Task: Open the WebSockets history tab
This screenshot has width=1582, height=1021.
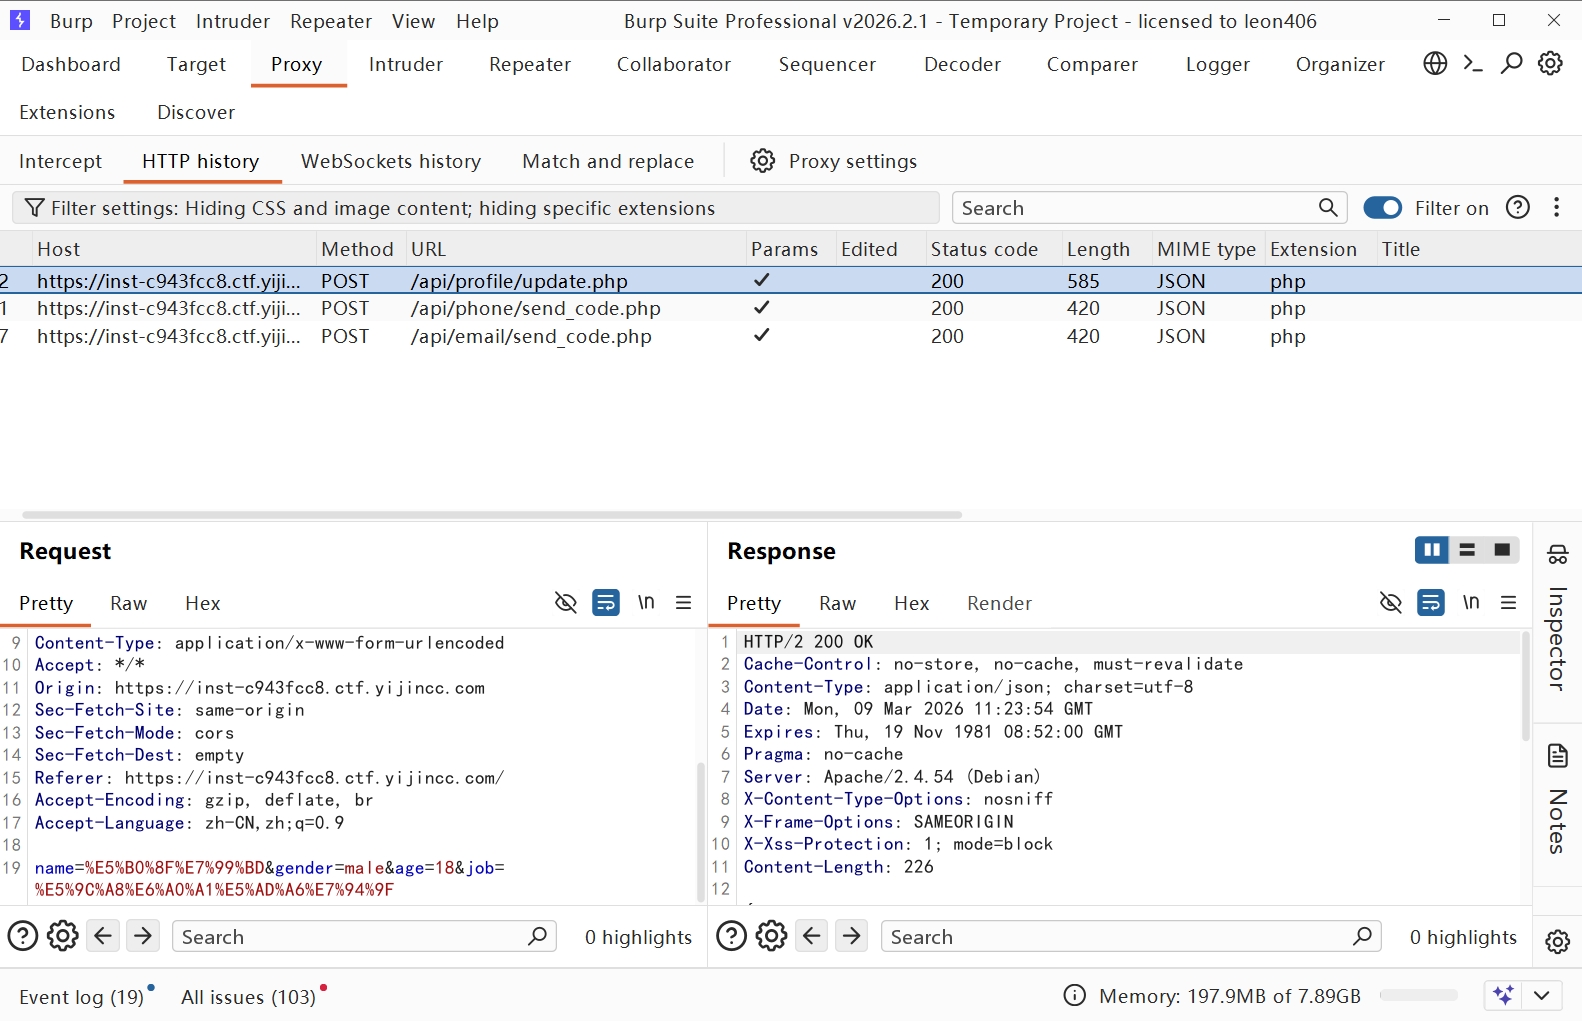Action: (x=390, y=161)
